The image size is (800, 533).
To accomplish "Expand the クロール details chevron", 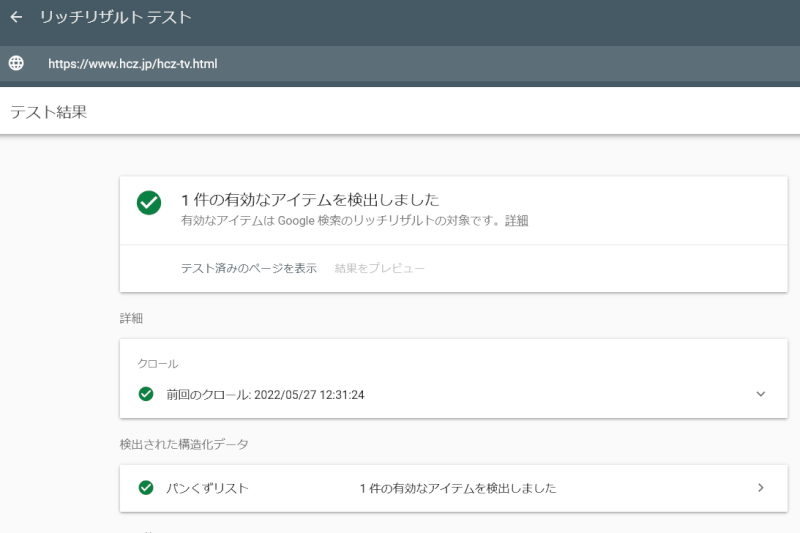I will tap(761, 394).
